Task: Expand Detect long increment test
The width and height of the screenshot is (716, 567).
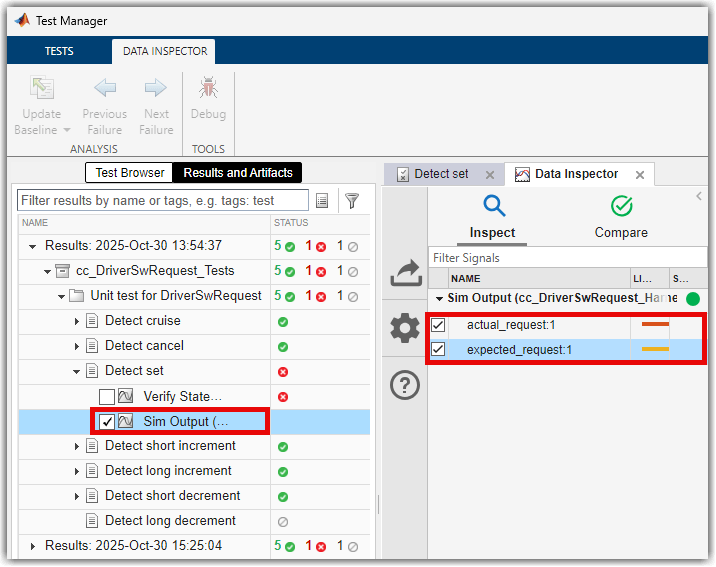Action: [x=76, y=472]
